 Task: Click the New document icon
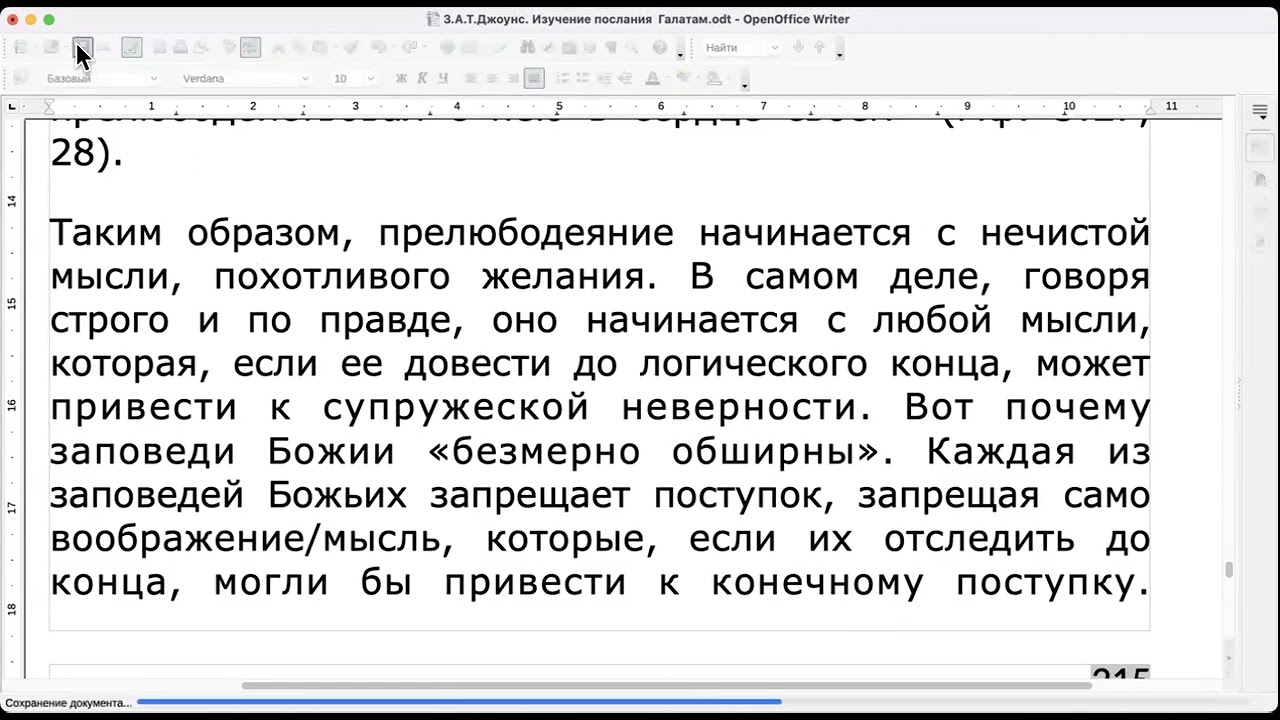tap(20, 47)
